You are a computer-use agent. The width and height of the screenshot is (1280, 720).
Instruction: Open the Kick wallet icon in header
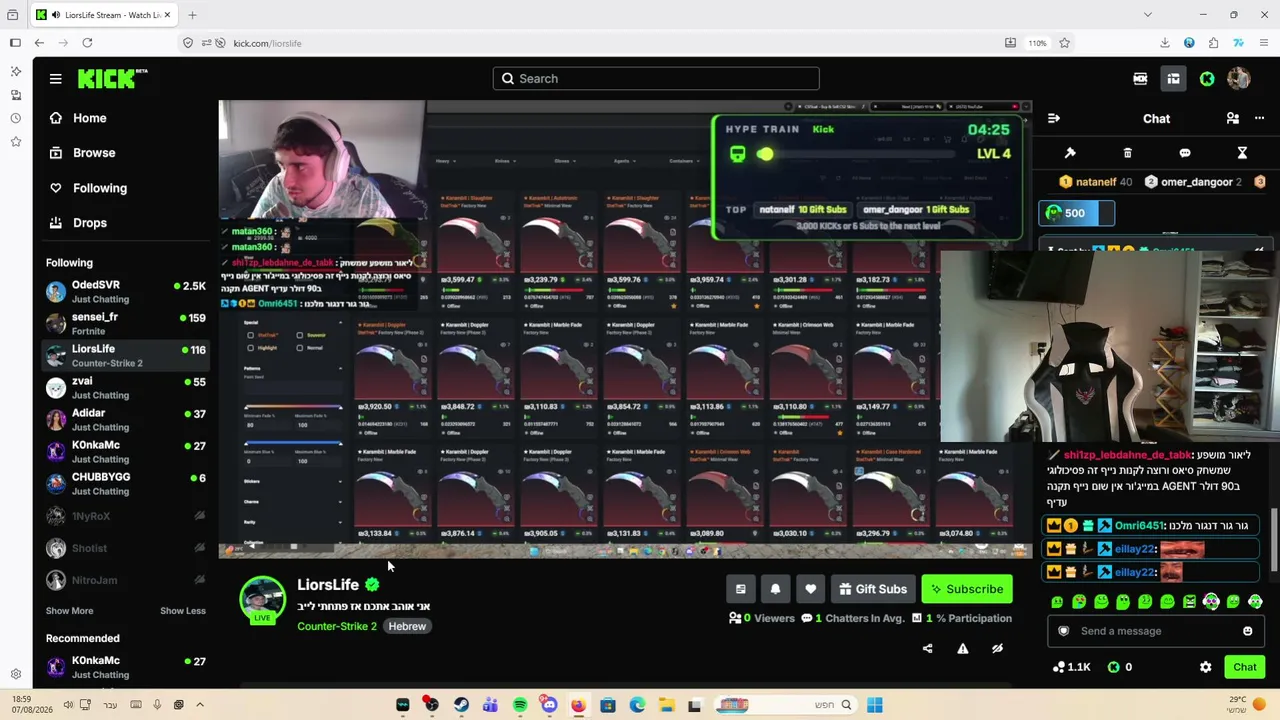(x=1140, y=78)
